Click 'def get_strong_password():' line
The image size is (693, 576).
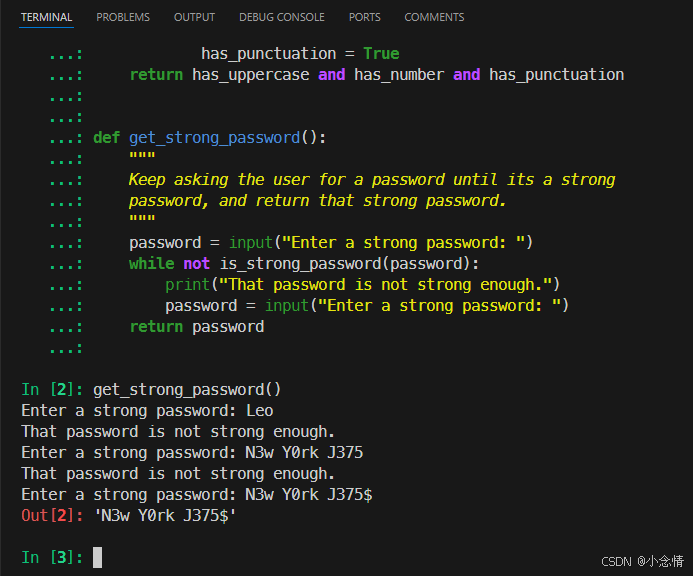(209, 137)
